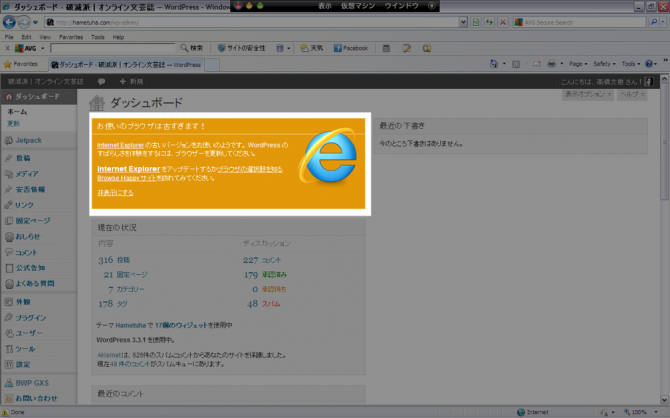Click the Home icon in IE command bar
The height and width of the screenshot is (418, 670).
click(x=494, y=64)
